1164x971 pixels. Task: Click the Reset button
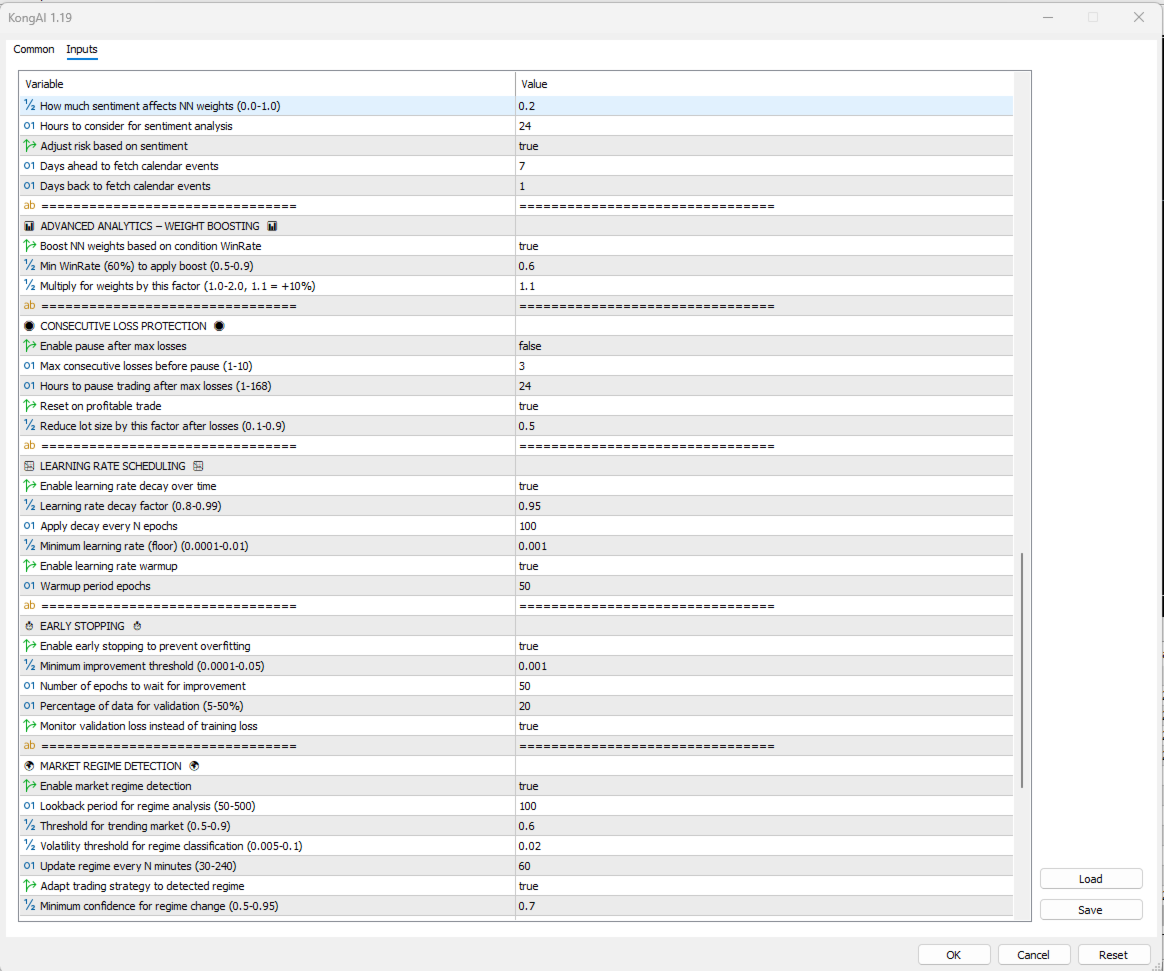1113,955
